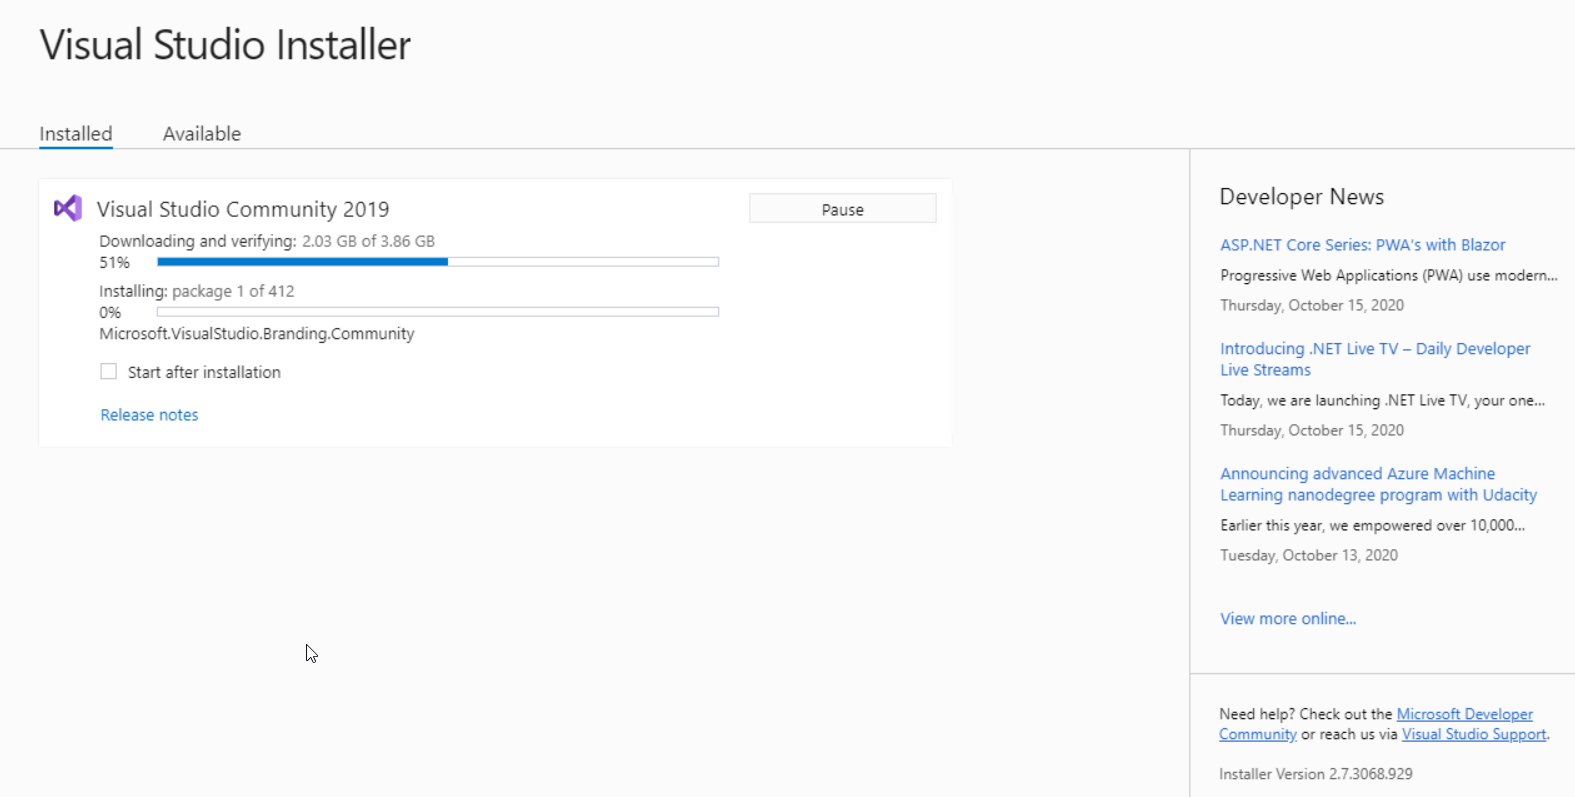This screenshot has width=1575, height=797.
Task: Open Introducing .NET Live TV article
Action: point(1375,349)
